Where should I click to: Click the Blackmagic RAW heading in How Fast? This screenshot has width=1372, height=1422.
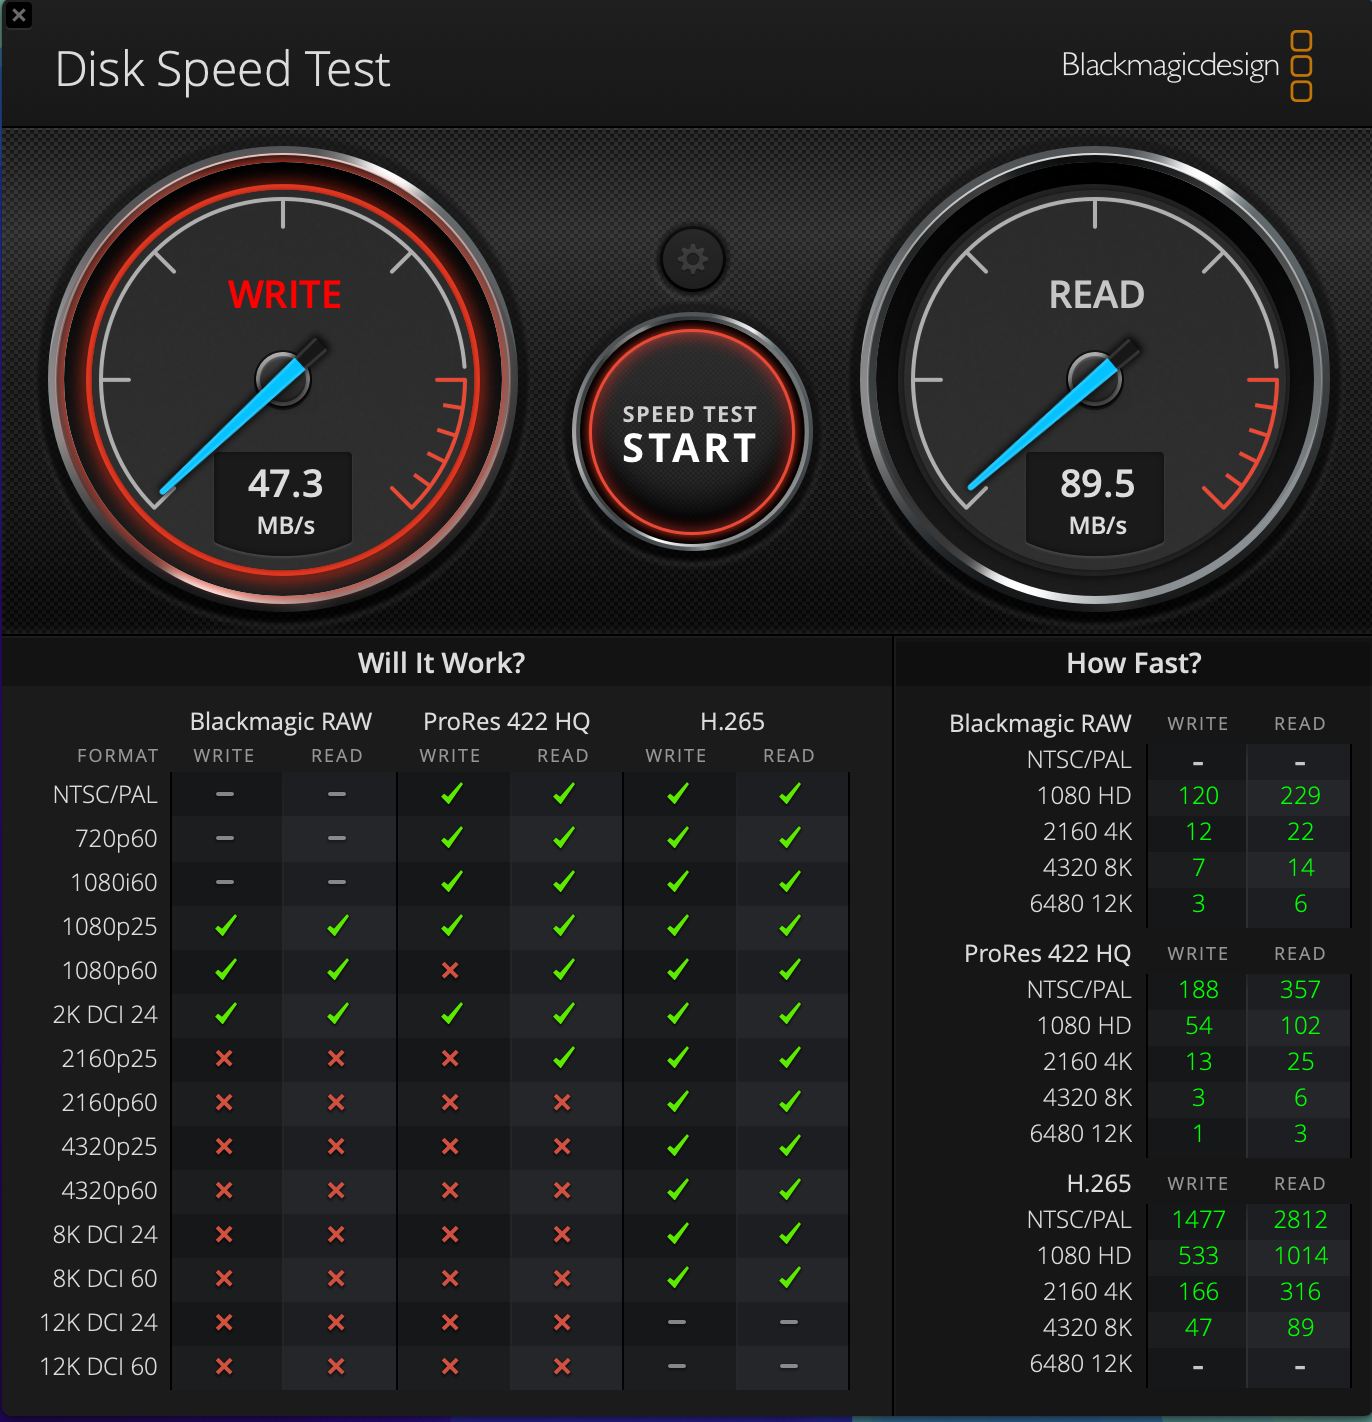[1040, 723]
